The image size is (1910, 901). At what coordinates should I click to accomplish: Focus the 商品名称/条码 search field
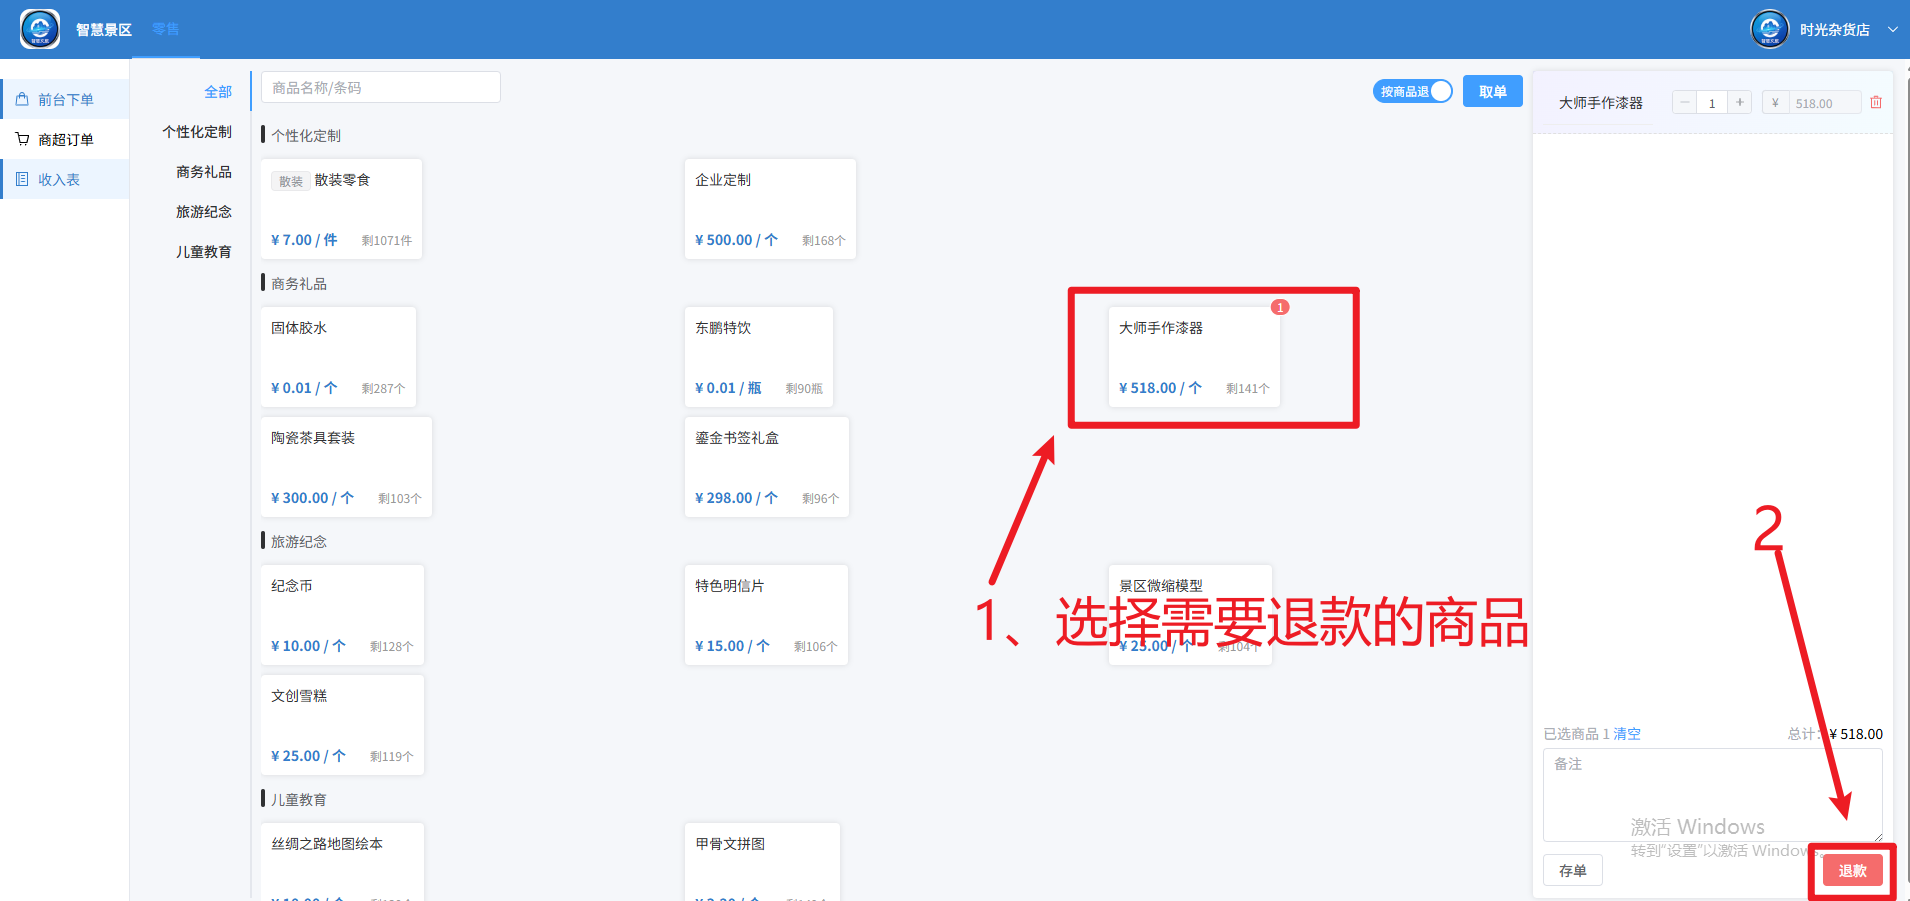[x=380, y=87]
